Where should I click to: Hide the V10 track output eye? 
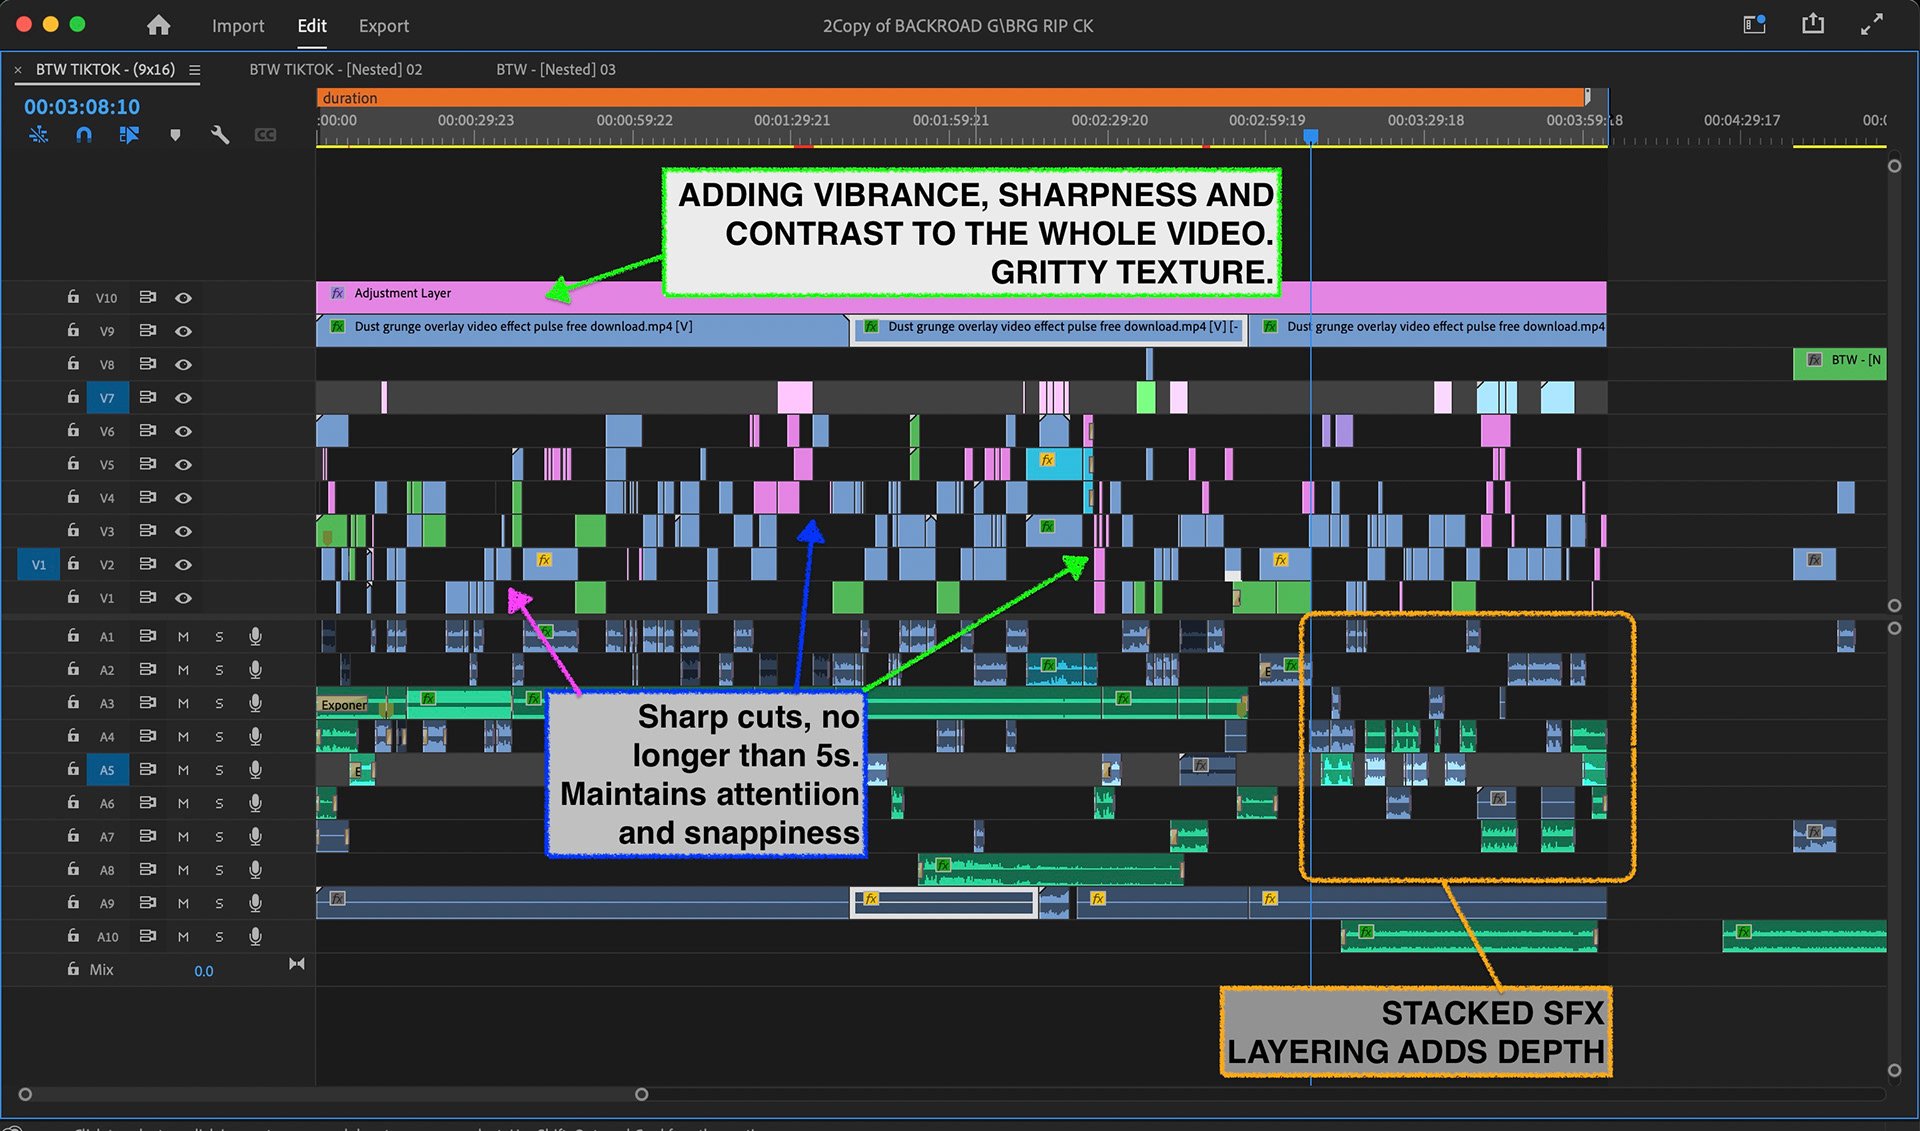point(183,298)
